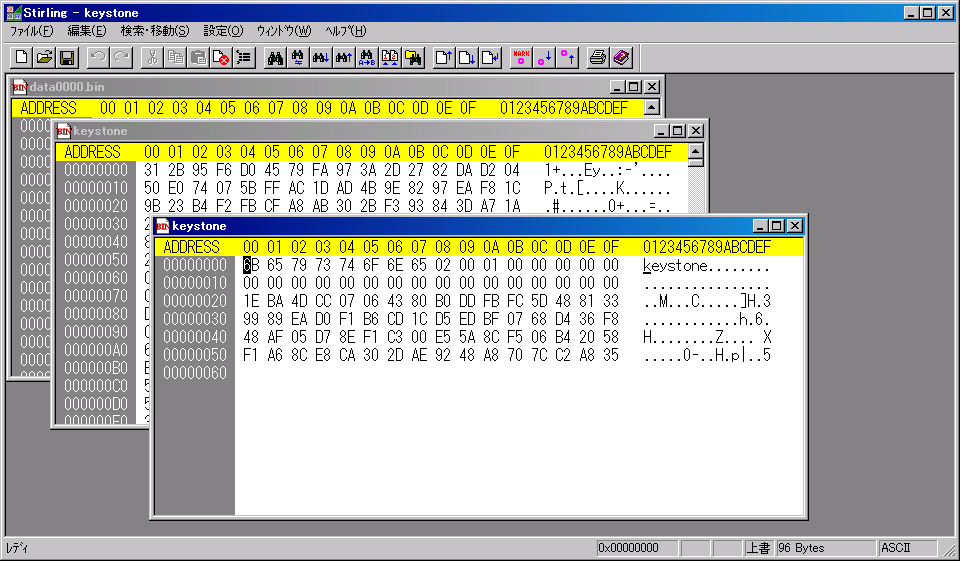
Task: Click the 上書 overwrite mode status cell
Action: [x=759, y=548]
